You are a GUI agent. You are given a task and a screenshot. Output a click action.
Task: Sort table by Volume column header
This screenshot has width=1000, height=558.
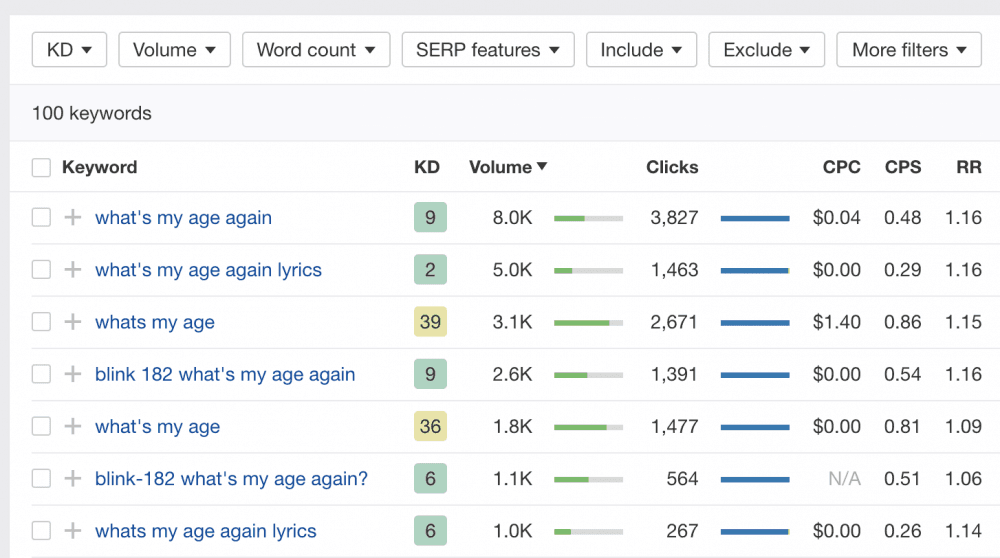507,167
